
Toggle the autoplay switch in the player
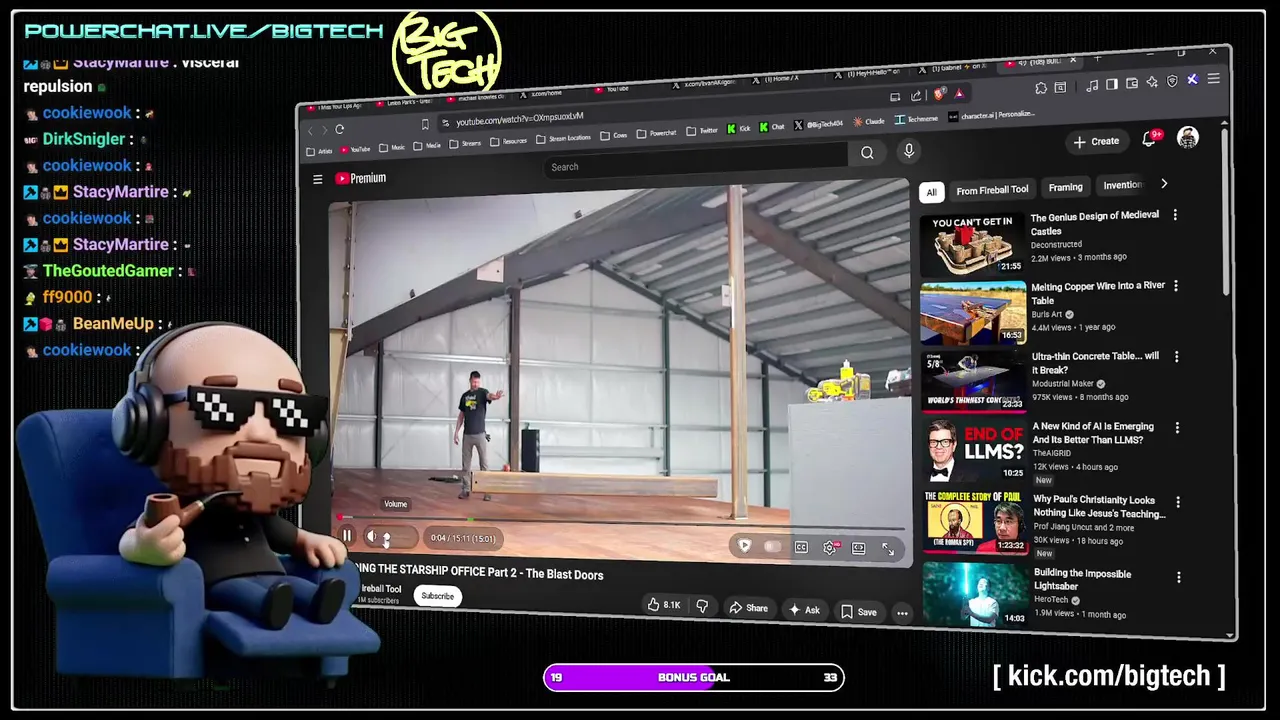click(772, 547)
